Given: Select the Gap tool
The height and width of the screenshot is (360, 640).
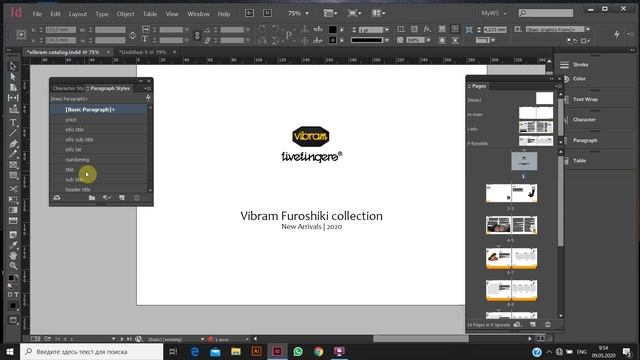Looking at the screenshot, I should [x=13, y=98].
